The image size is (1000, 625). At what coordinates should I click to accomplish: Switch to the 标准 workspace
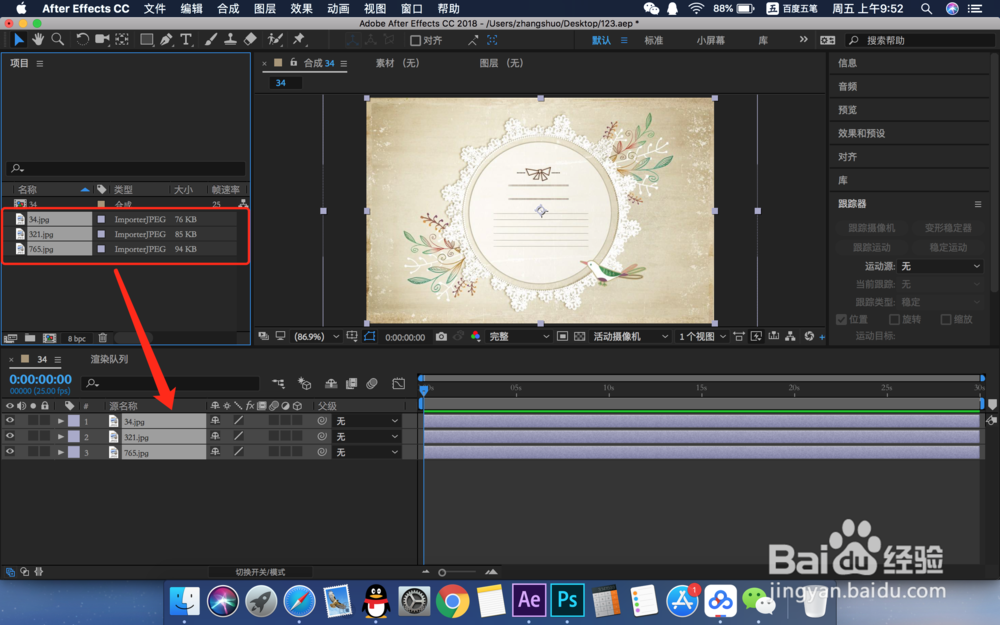pos(653,40)
